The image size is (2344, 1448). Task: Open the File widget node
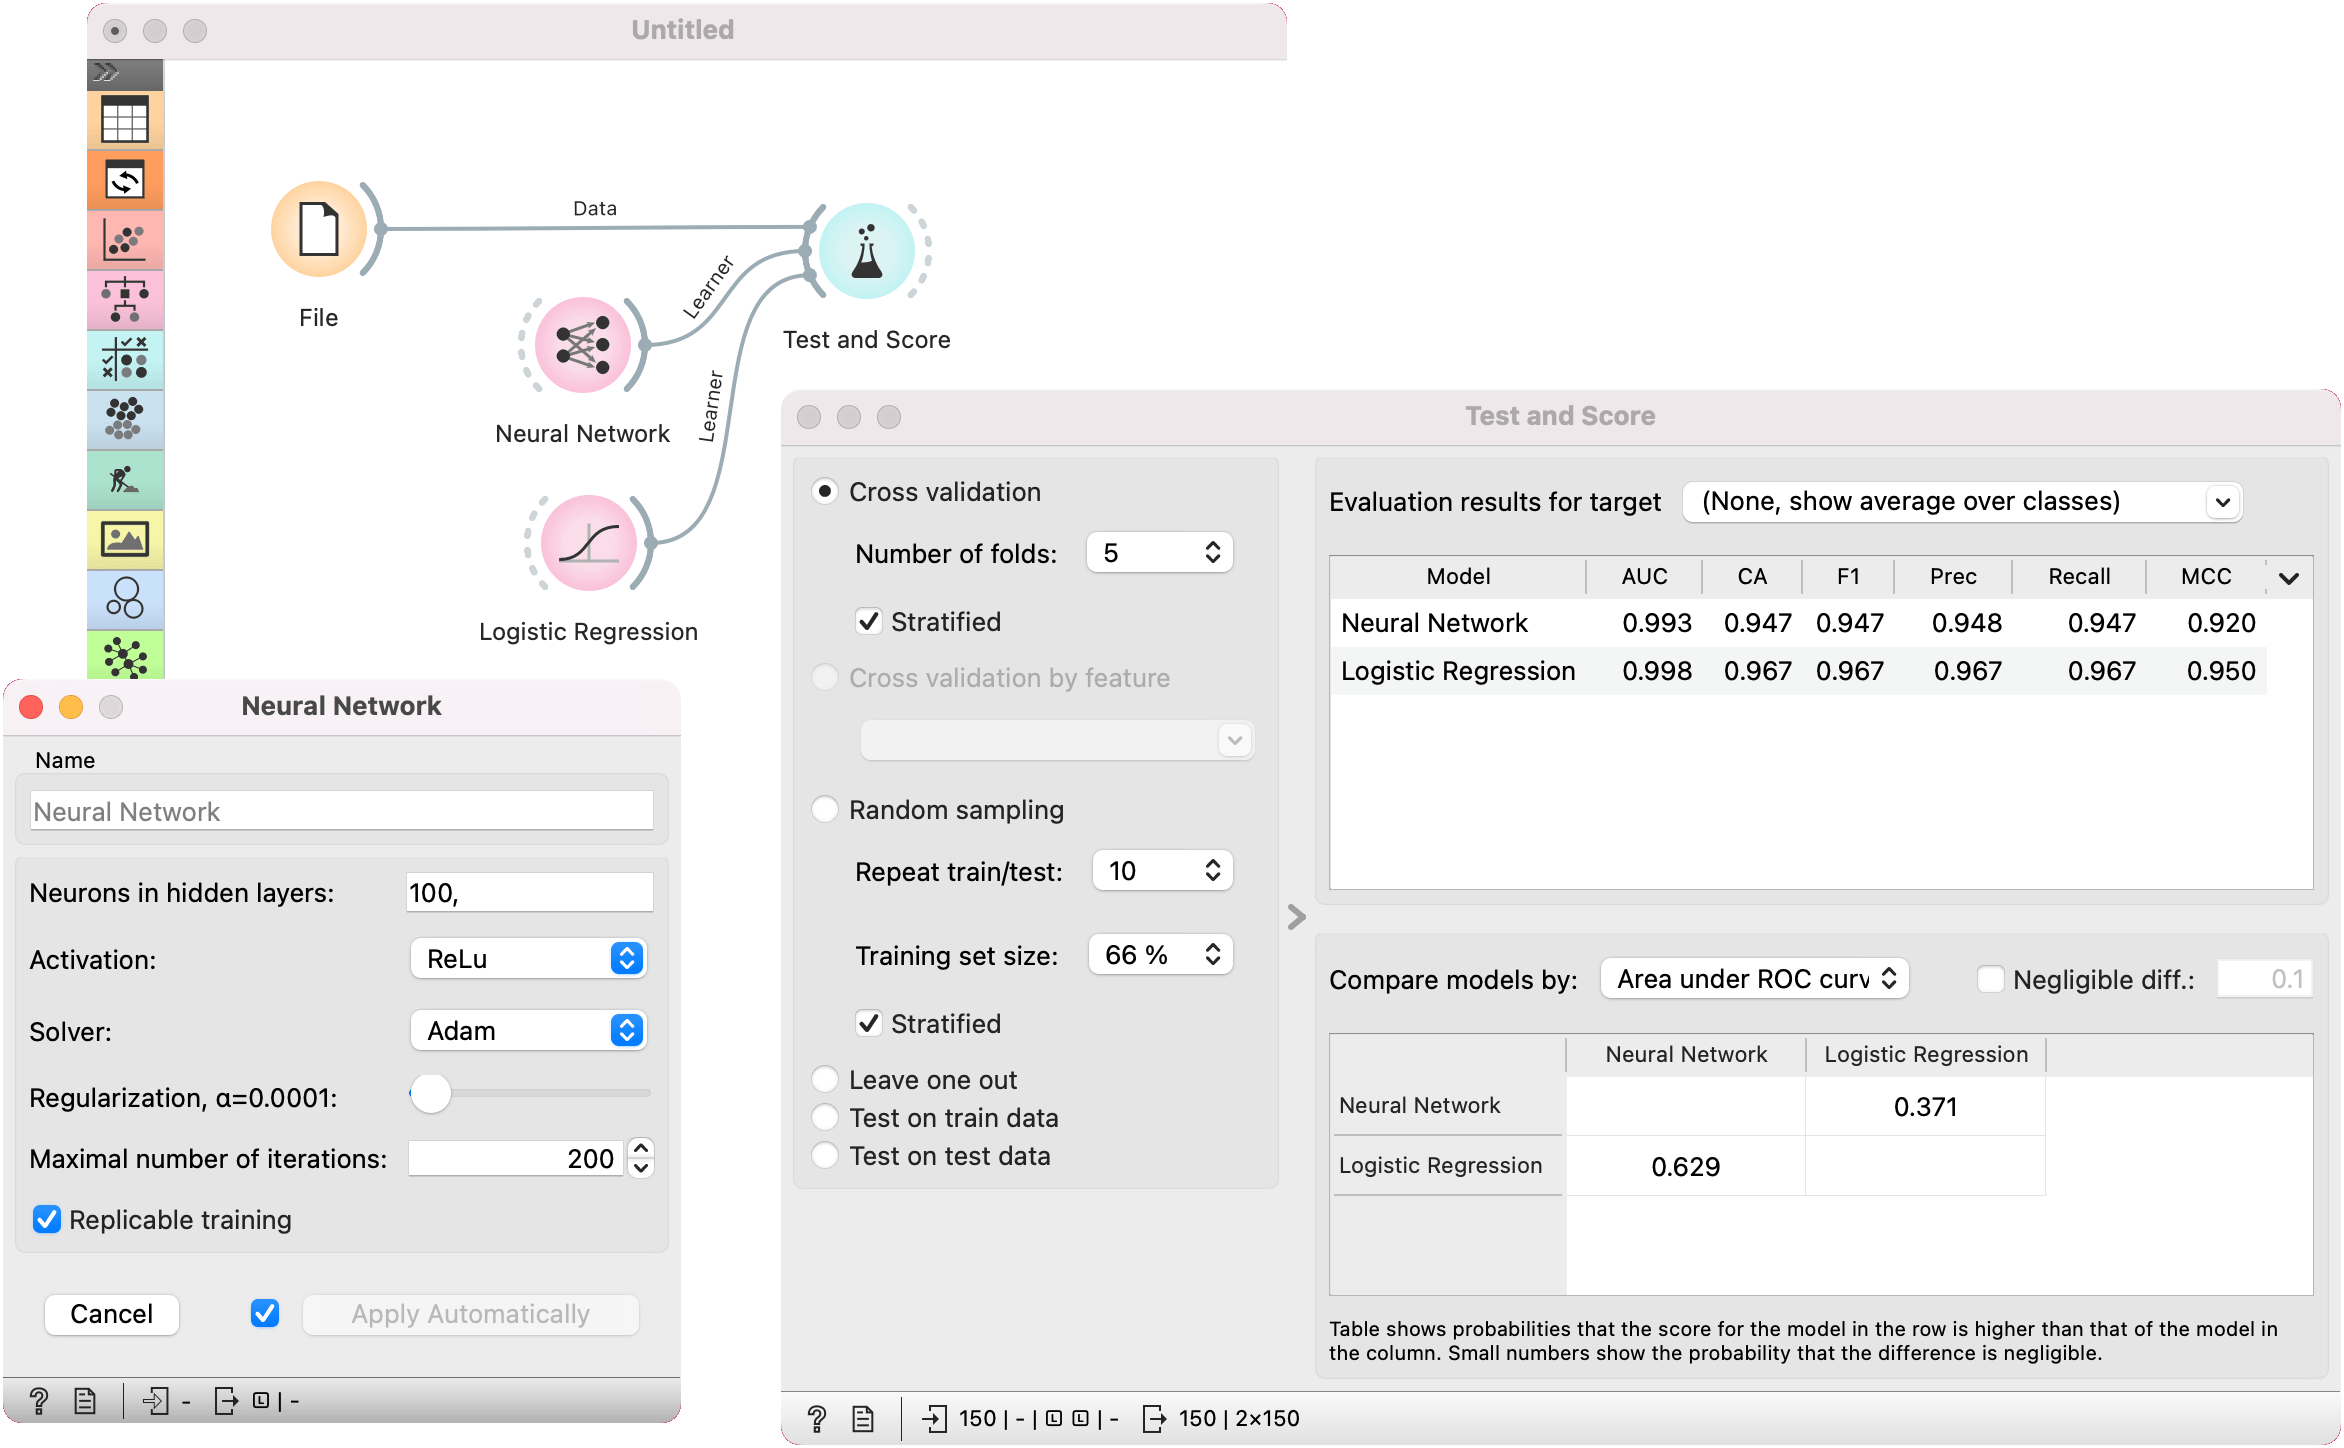coord(318,230)
